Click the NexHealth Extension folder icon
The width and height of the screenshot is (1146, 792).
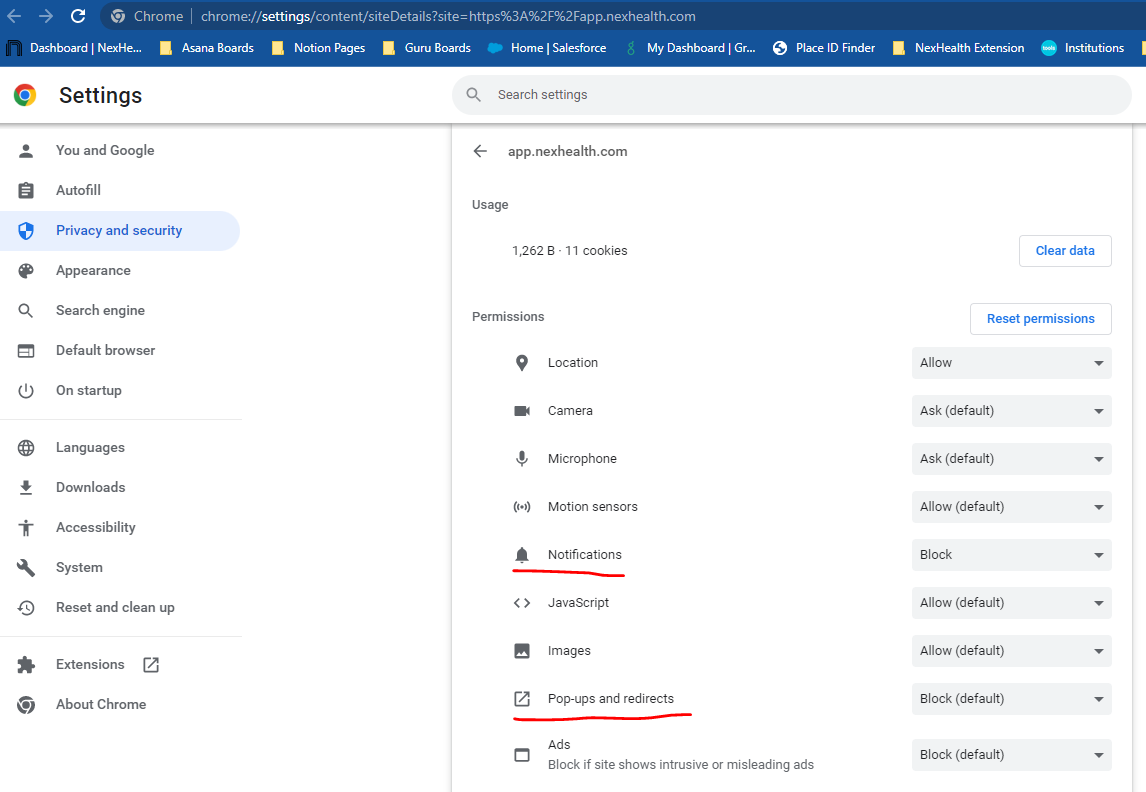[x=899, y=48]
